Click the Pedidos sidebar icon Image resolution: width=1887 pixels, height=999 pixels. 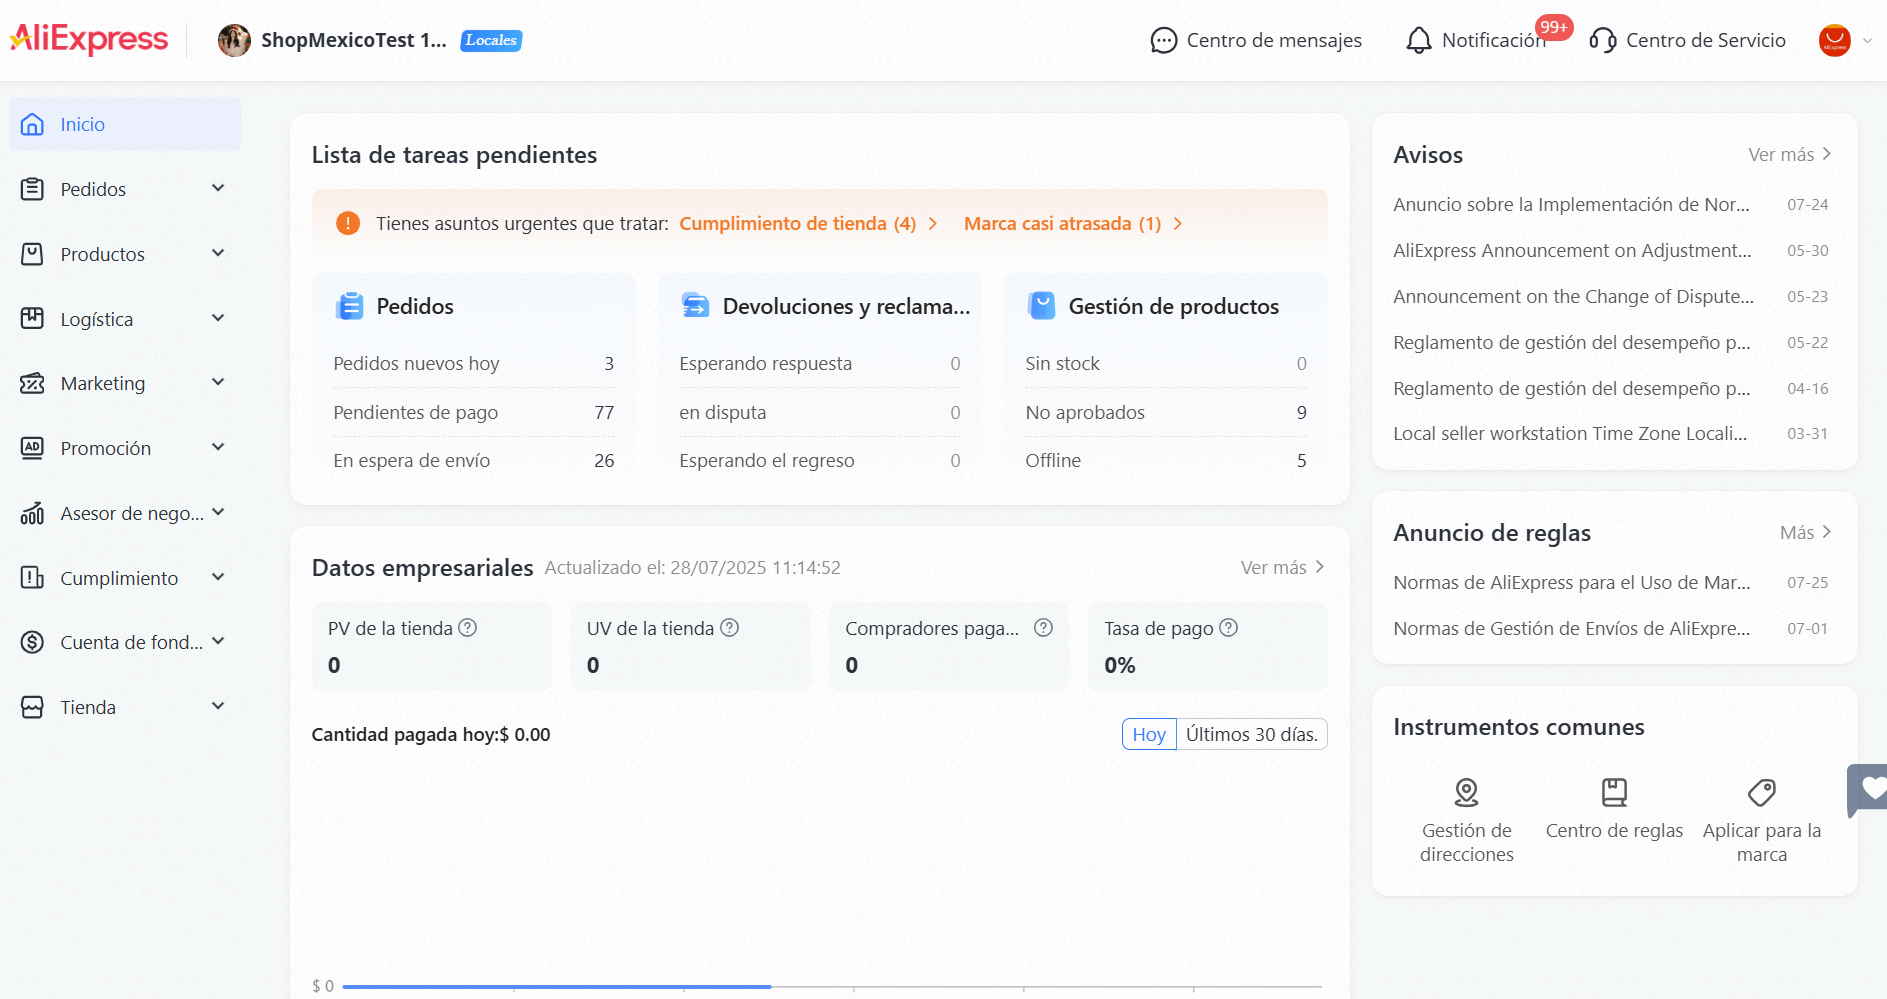(x=32, y=189)
